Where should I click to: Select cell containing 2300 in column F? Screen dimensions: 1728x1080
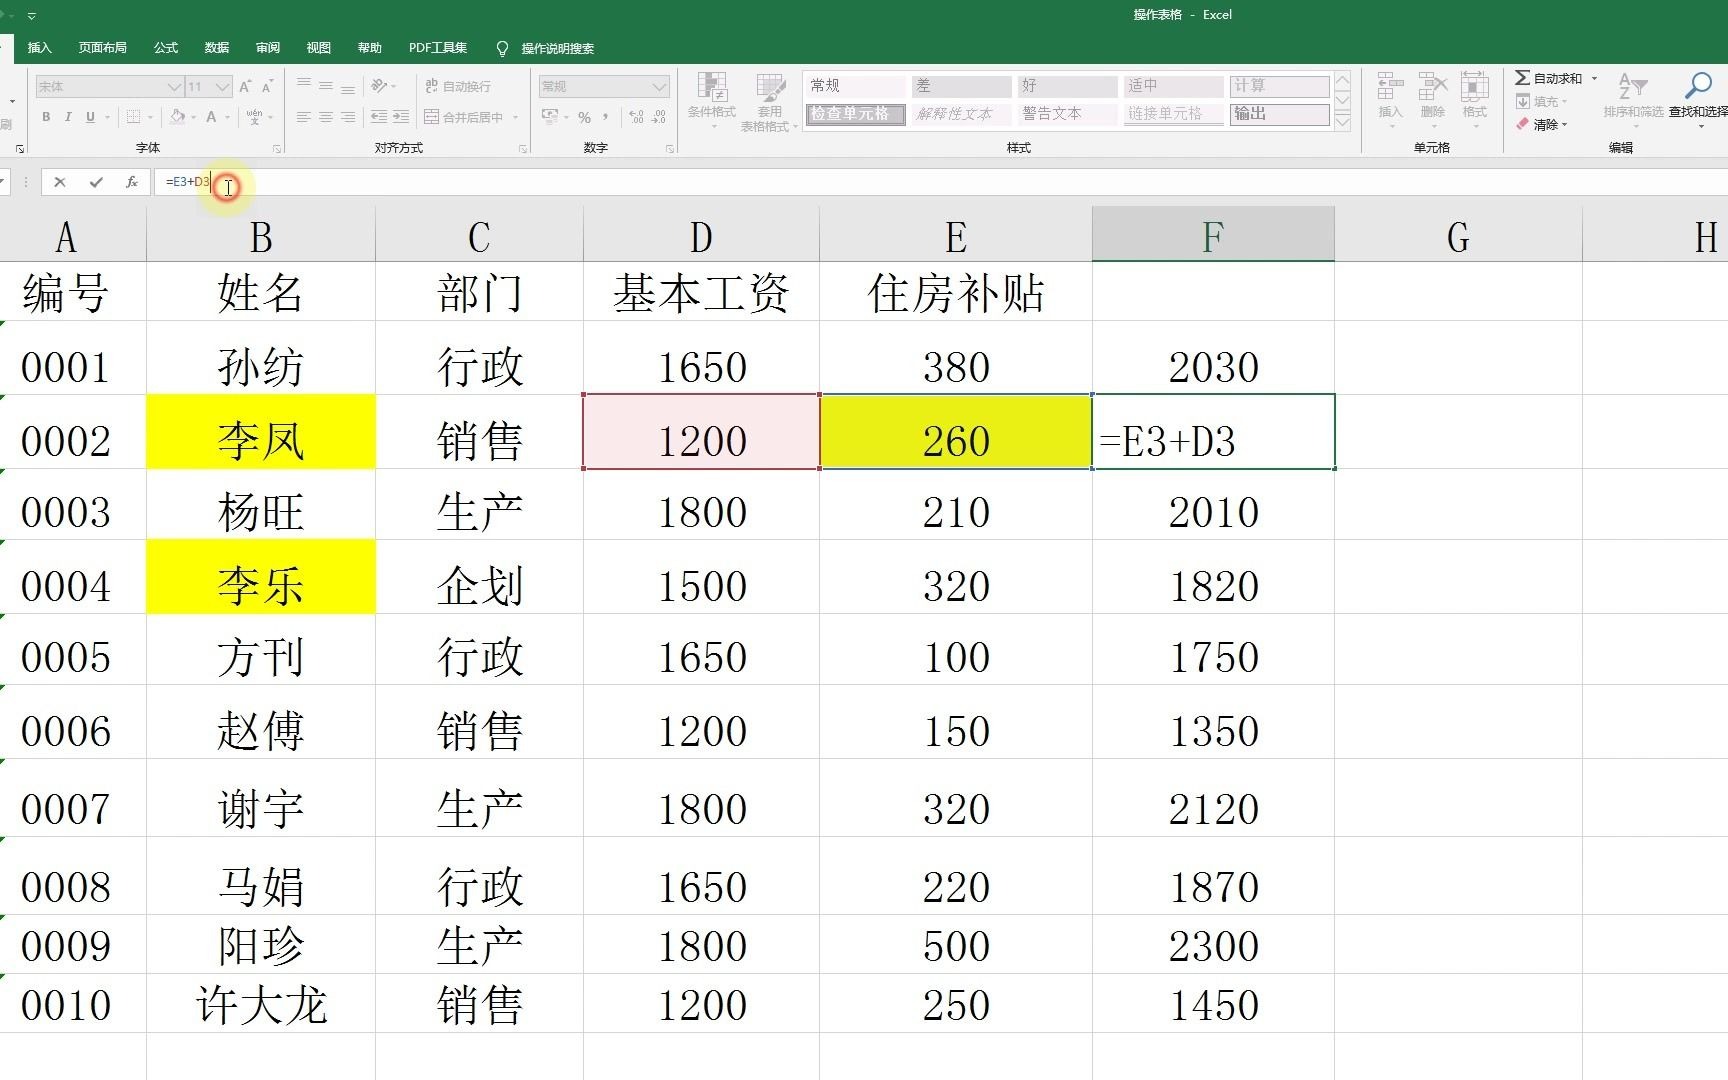[1213, 945]
